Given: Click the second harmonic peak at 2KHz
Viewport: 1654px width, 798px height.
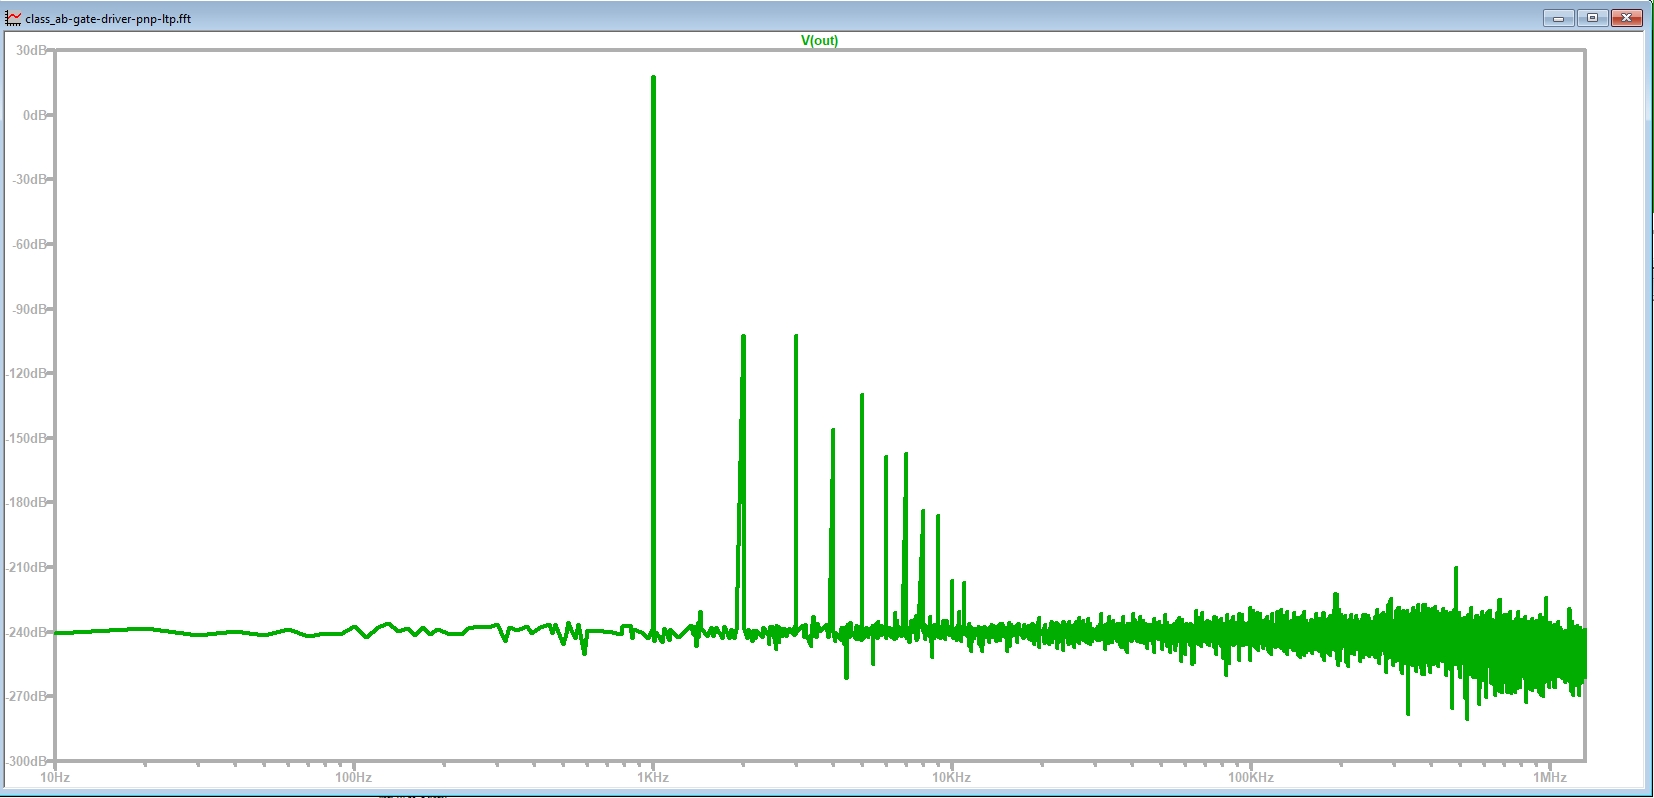Looking at the screenshot, I should pyautogui.click(x=743, y=485).
